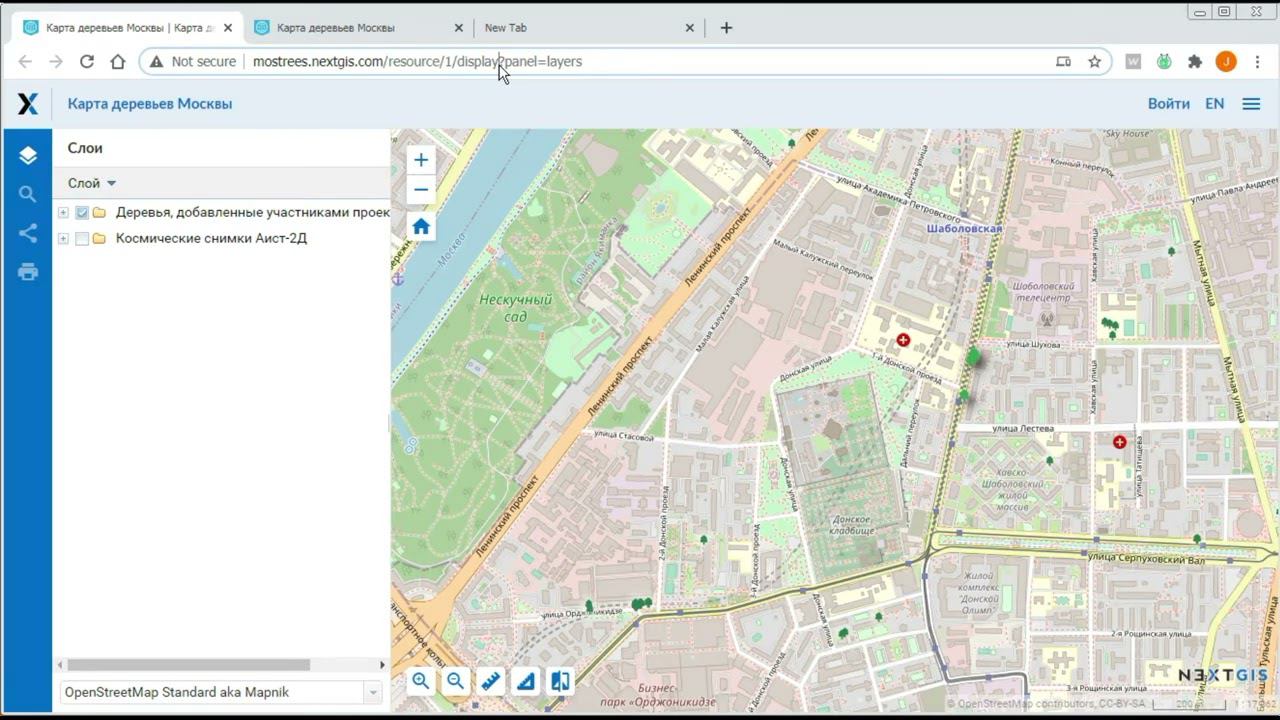Click the green bug extension icon
The width and height of the screenshot is (1280, 720).
[1164, 61]
